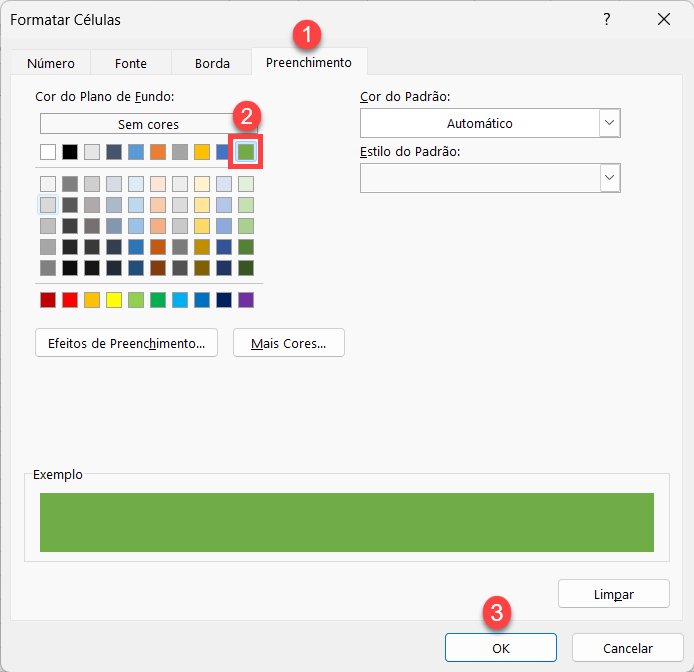Pick the pure black swatch in top row
Screen dimensions: 694x672
click(70, 152)
